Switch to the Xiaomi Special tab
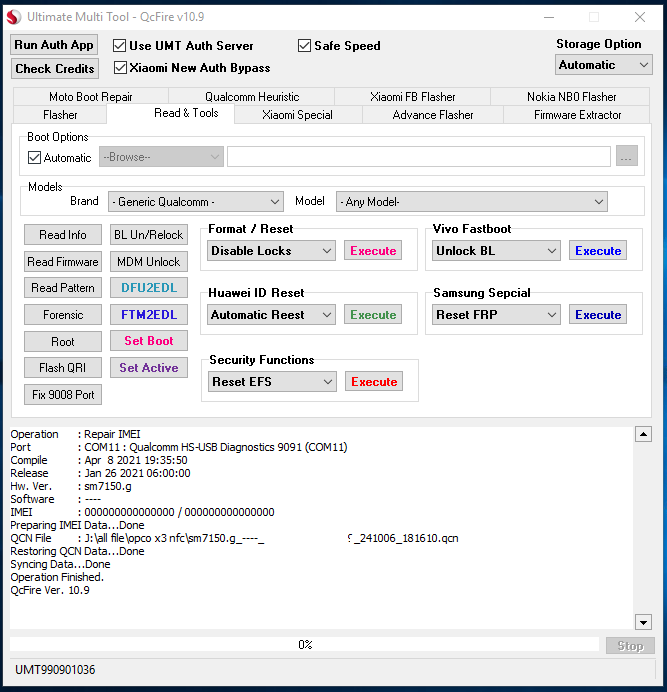Viewport: 667px width, 692px height. coord(297,115)
